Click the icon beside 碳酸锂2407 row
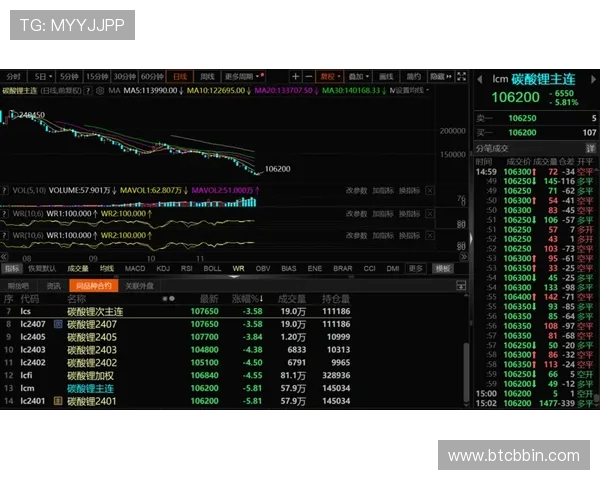600x480 pixels. tap(58, 325)
